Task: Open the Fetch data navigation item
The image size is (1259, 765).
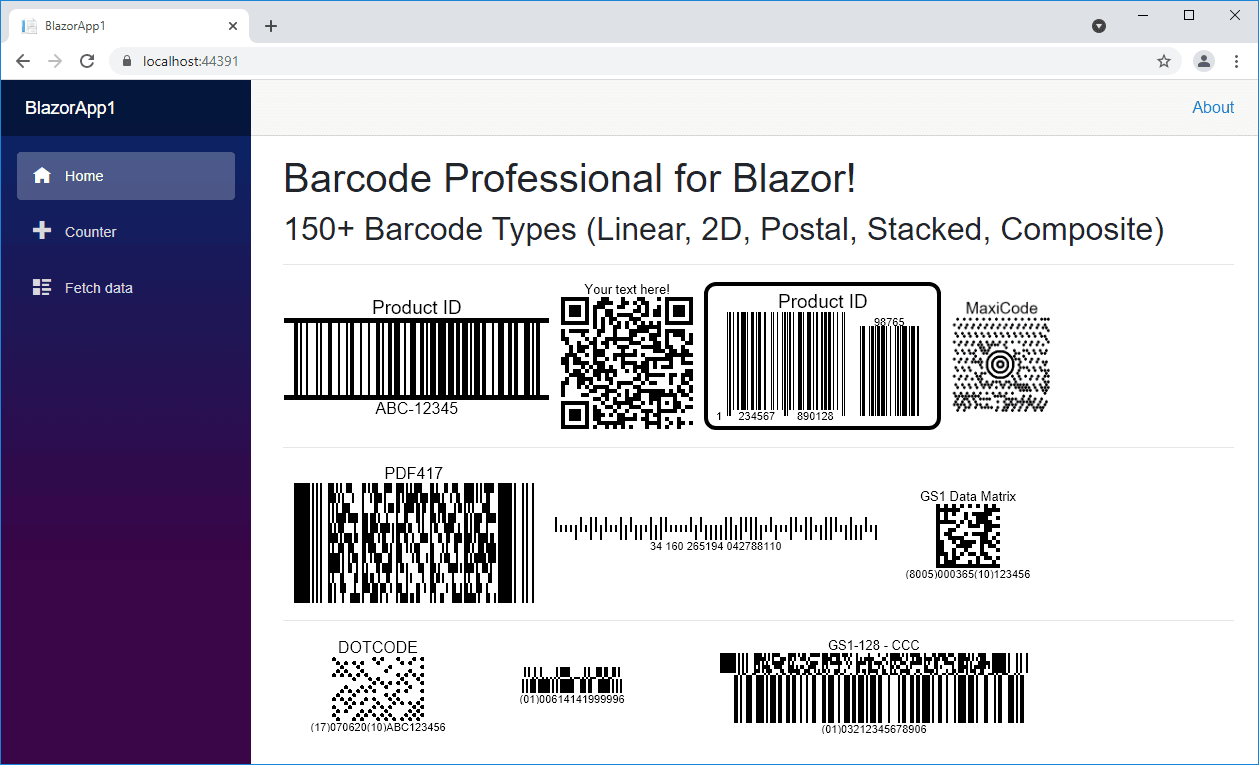Action: click(126, 288)
